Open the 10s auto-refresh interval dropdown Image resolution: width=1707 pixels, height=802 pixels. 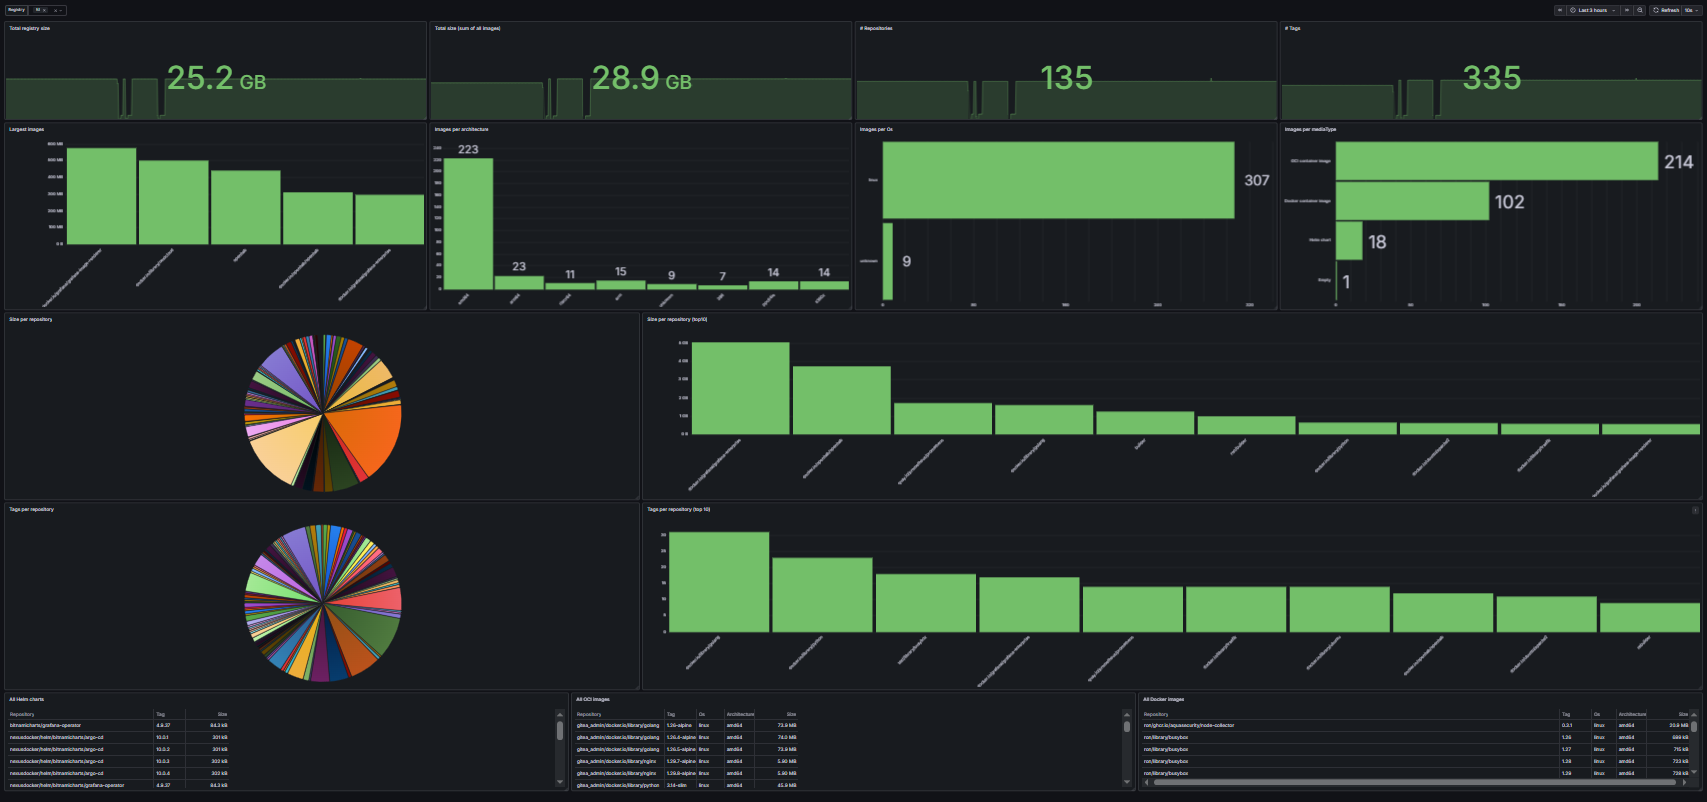pos(1691,10)
